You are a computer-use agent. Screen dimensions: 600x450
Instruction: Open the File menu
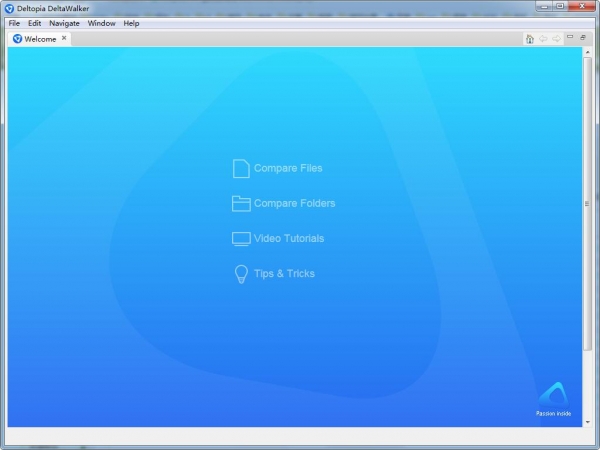coord(14,23)
